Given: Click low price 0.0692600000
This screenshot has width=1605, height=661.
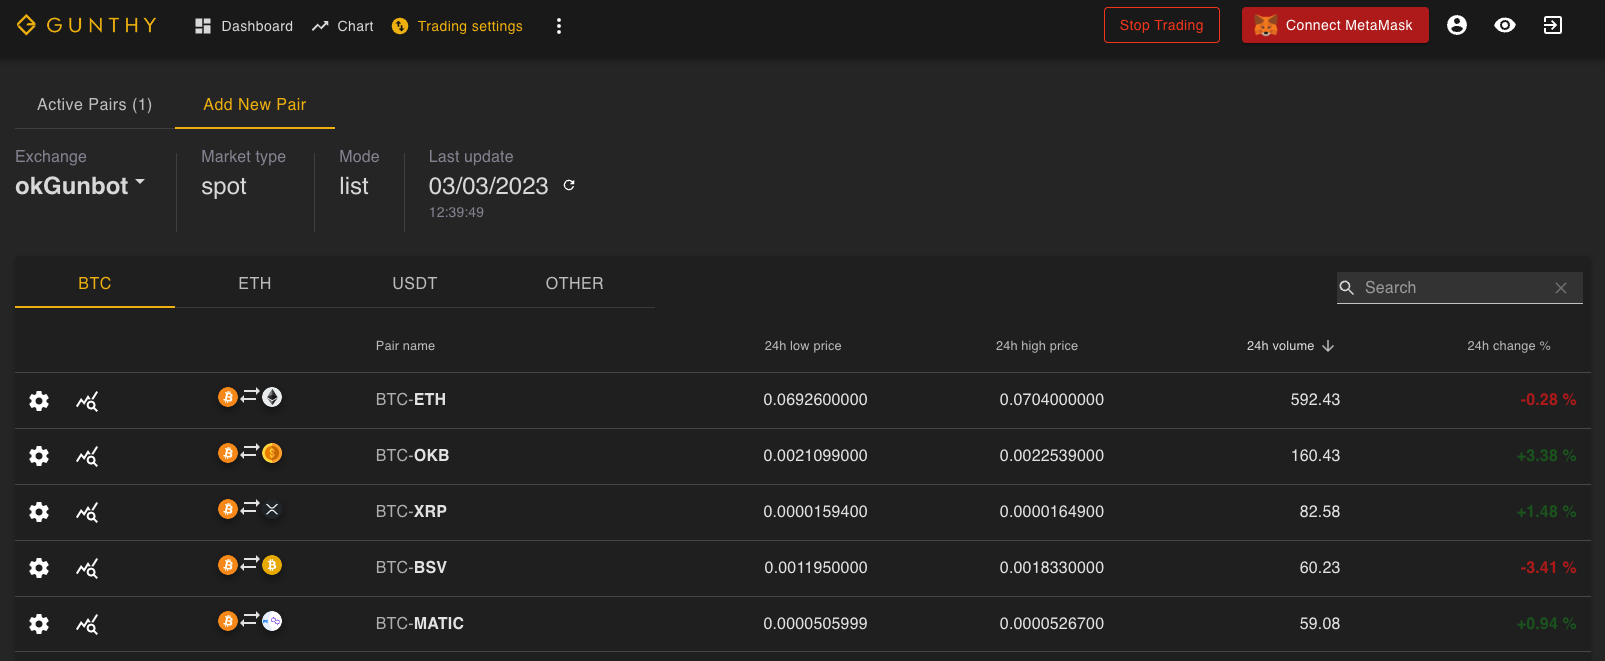Looking at the screenshot, I should 815,399.
